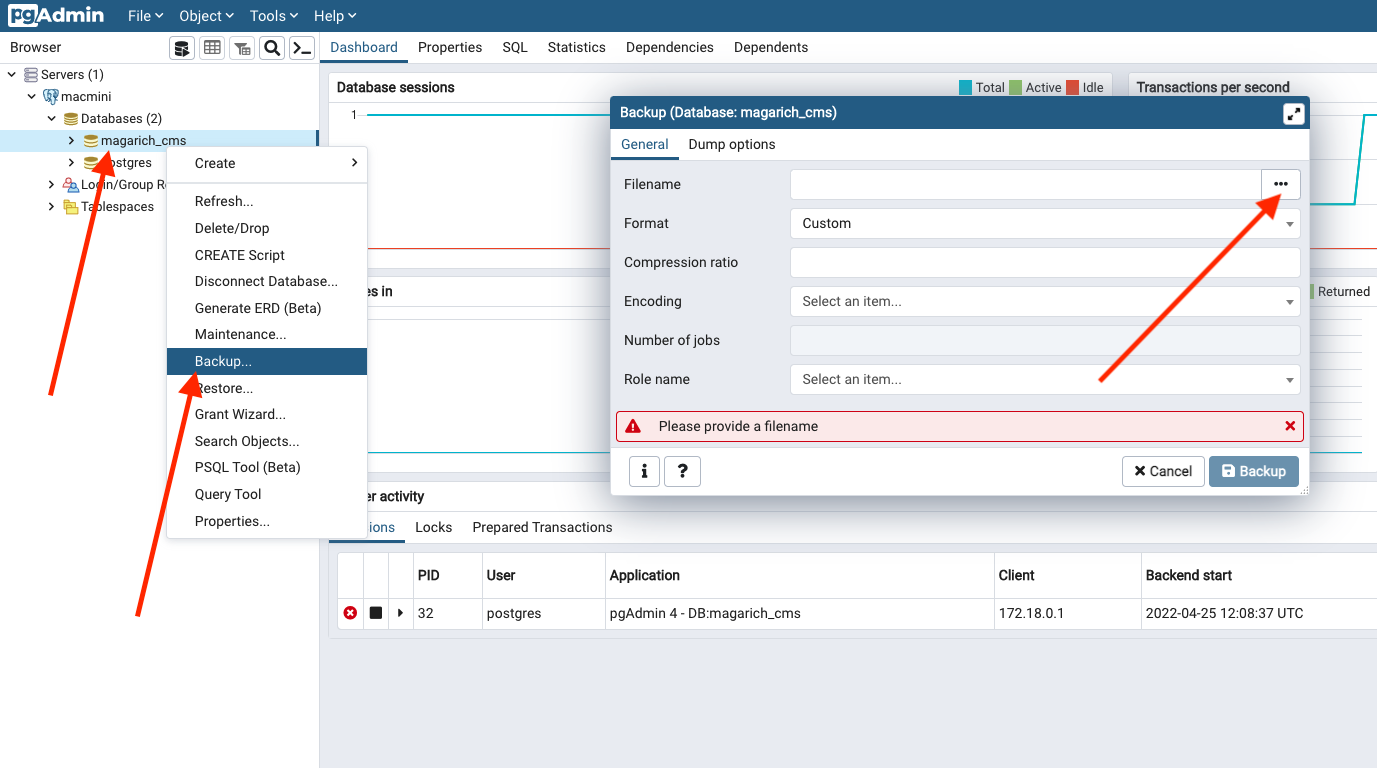Click the Query Tool toolbar icon

181,48
